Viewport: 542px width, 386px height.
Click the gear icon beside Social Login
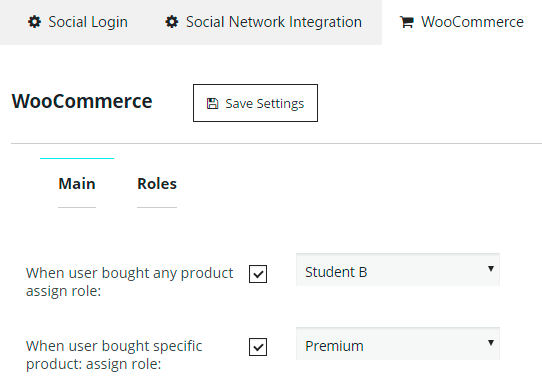point(34,22)
